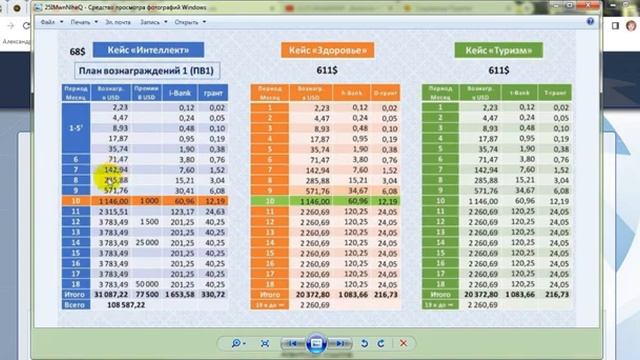Click the i-Bank total 1 653,58
Screen dimensions: 640x360
180,294
